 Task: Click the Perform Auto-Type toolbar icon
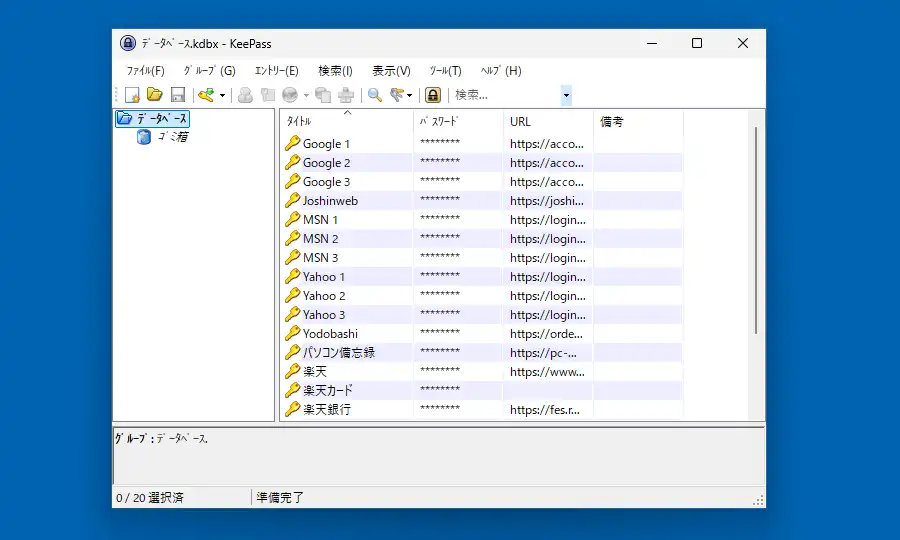click(346, 95)
